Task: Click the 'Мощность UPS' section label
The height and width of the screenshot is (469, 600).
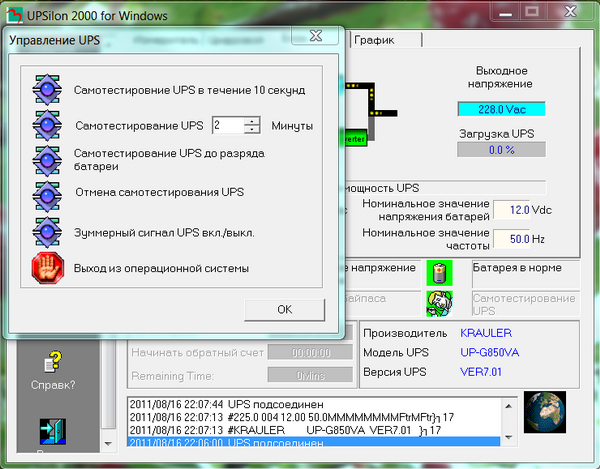Action: point(381,188)
